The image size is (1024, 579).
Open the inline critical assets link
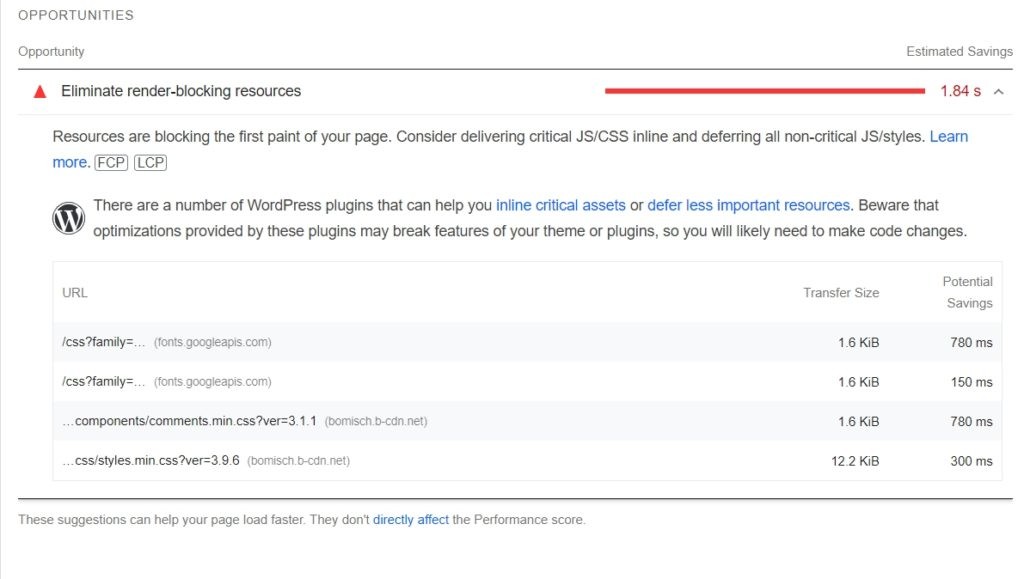pos(560,205)
